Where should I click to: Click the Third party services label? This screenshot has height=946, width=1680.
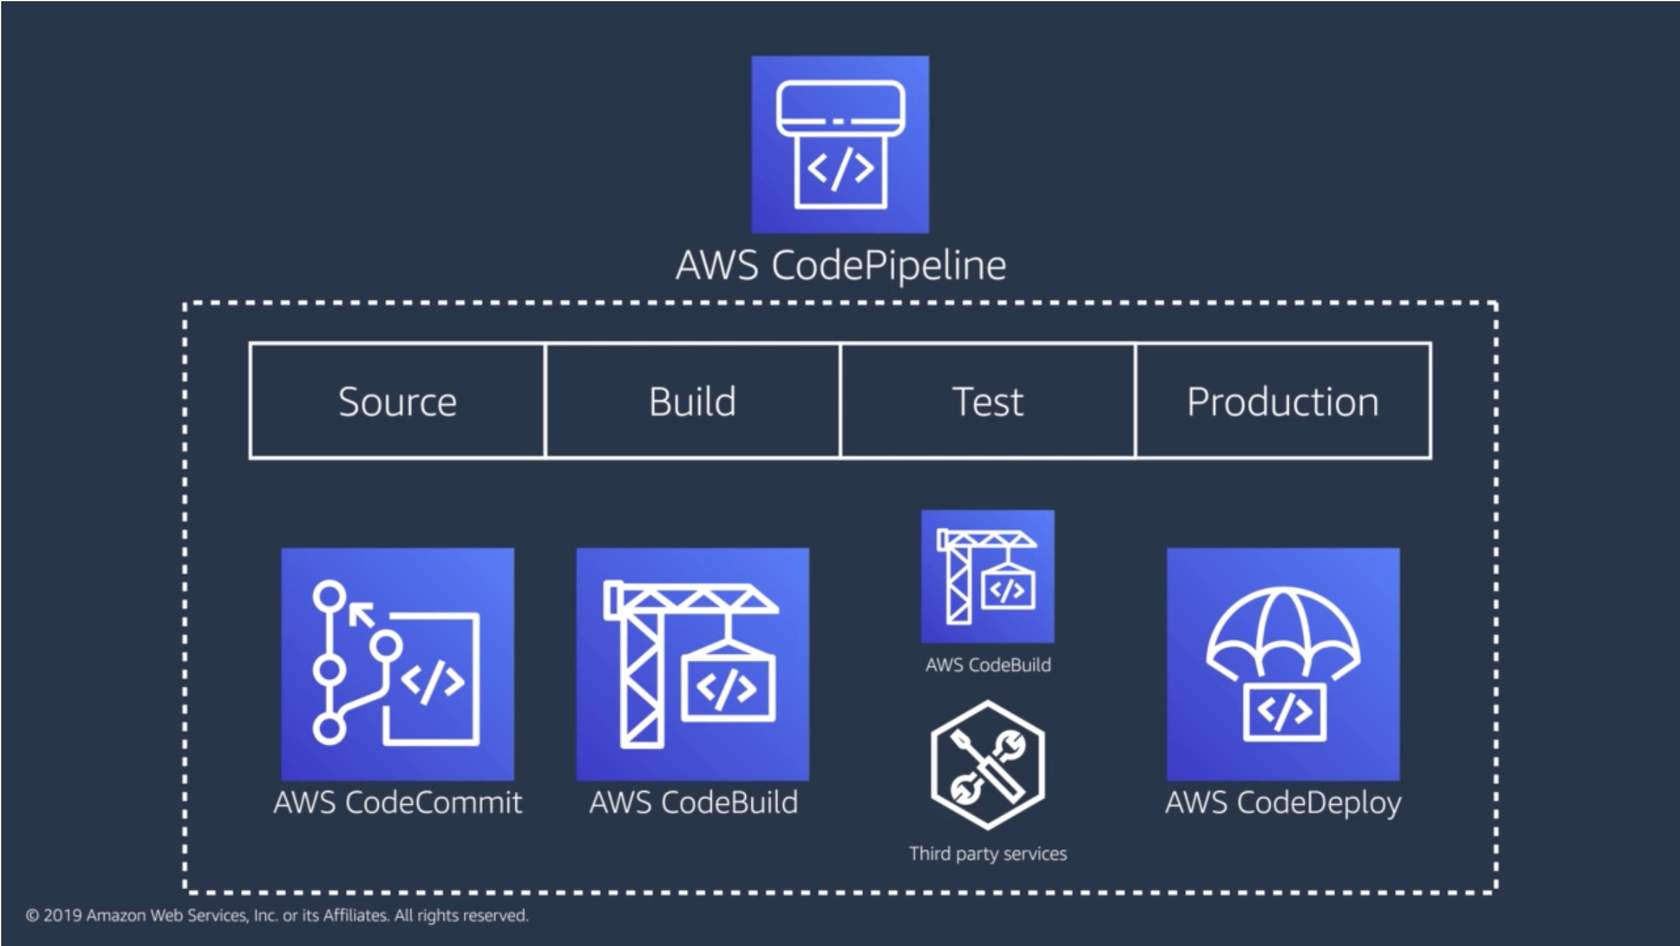point(987,853)
